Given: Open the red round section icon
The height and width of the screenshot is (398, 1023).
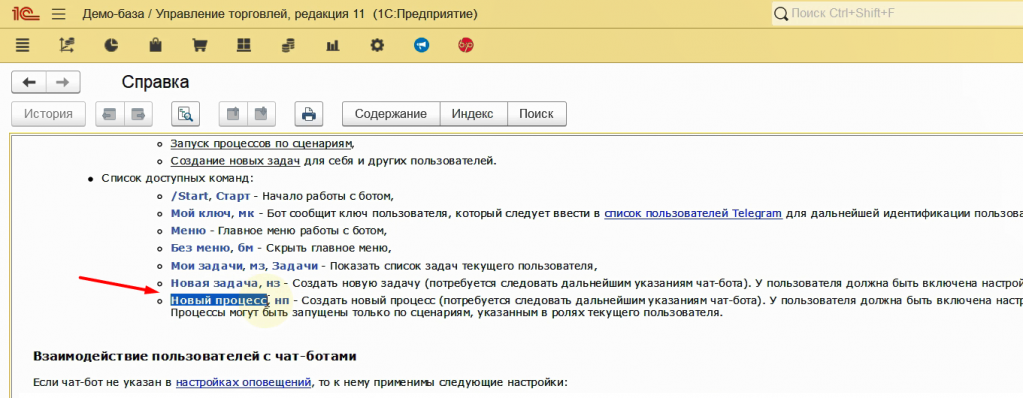Looking at the screenshot, I should pos(466,45).
